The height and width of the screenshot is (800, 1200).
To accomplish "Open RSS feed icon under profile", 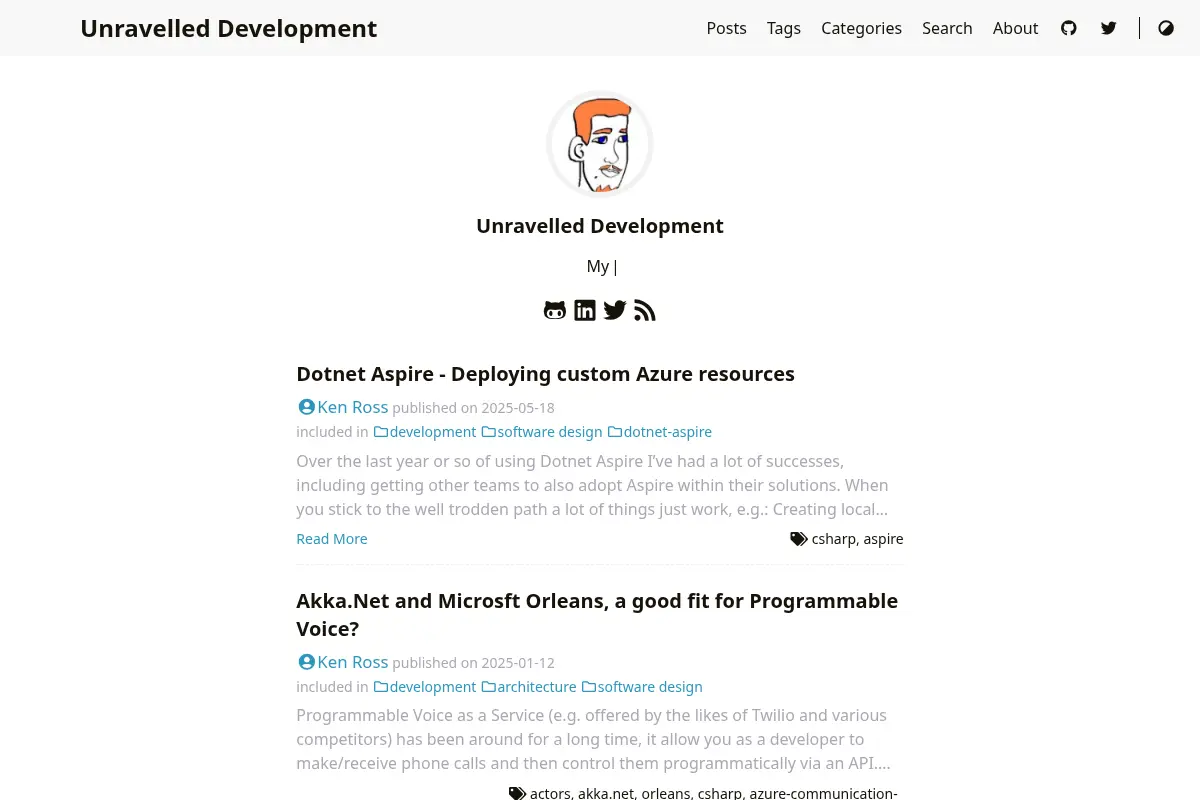I will coord(645,310).
